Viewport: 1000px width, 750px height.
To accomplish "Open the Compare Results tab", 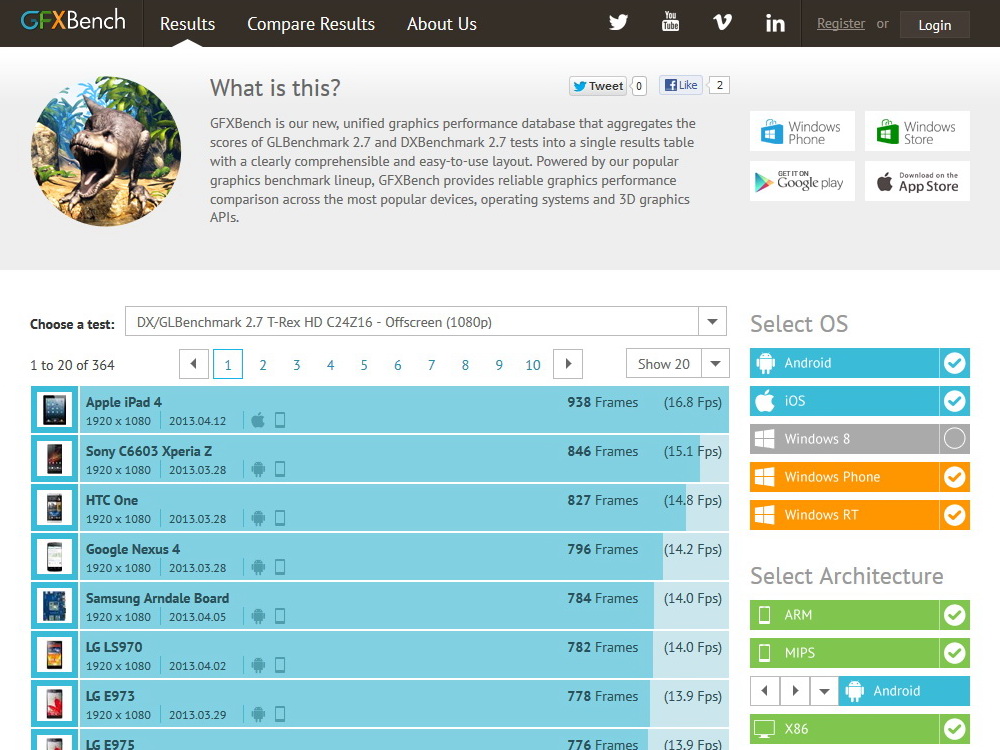I will (311, 24).
